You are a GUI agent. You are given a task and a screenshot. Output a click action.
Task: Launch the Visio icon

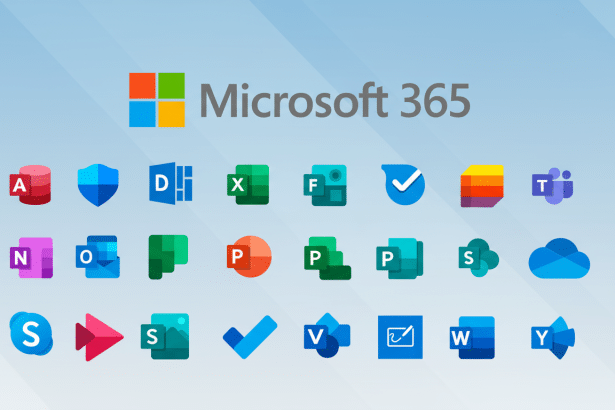point(327,335)
